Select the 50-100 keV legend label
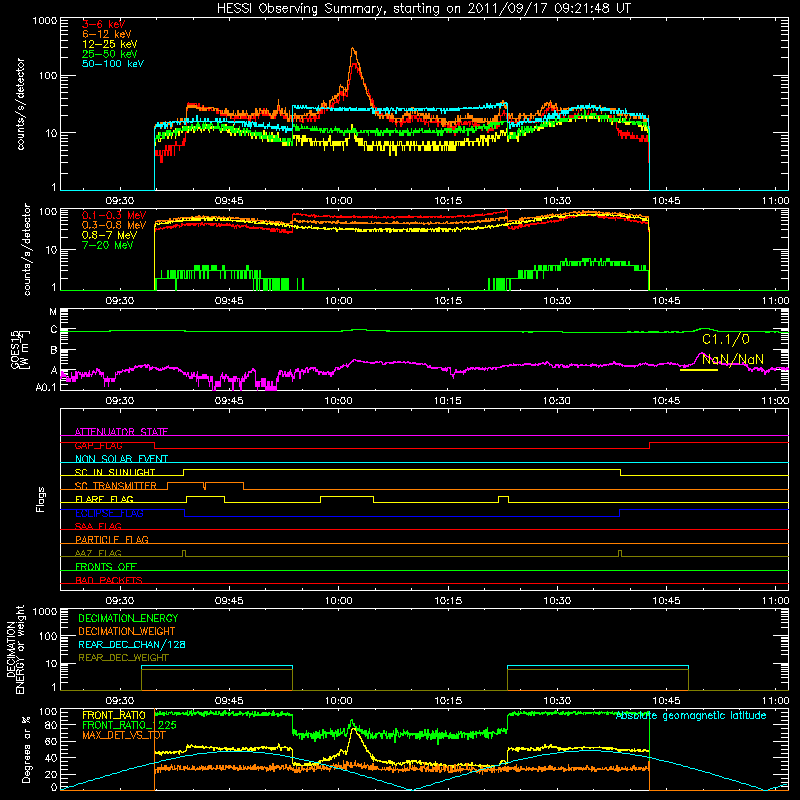Viewport: 800px width, 800px height. point(113,64)
